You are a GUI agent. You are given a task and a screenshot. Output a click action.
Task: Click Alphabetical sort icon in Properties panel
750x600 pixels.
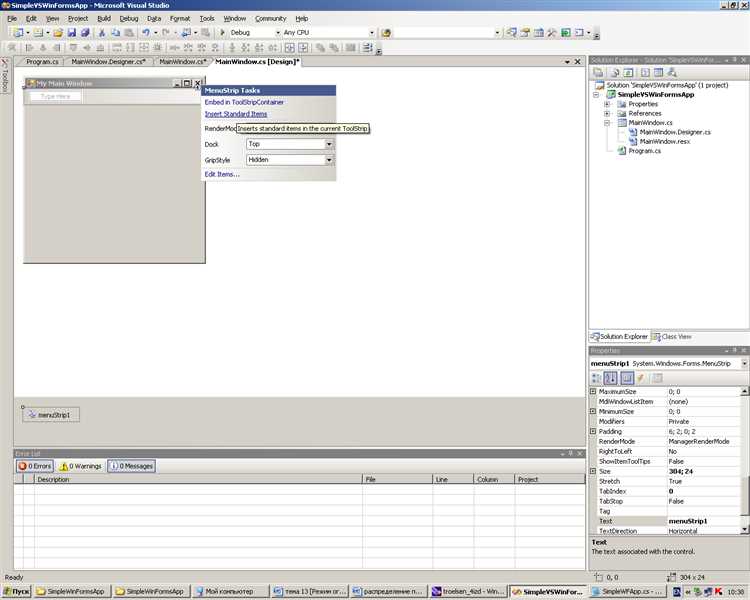point(611,378)
